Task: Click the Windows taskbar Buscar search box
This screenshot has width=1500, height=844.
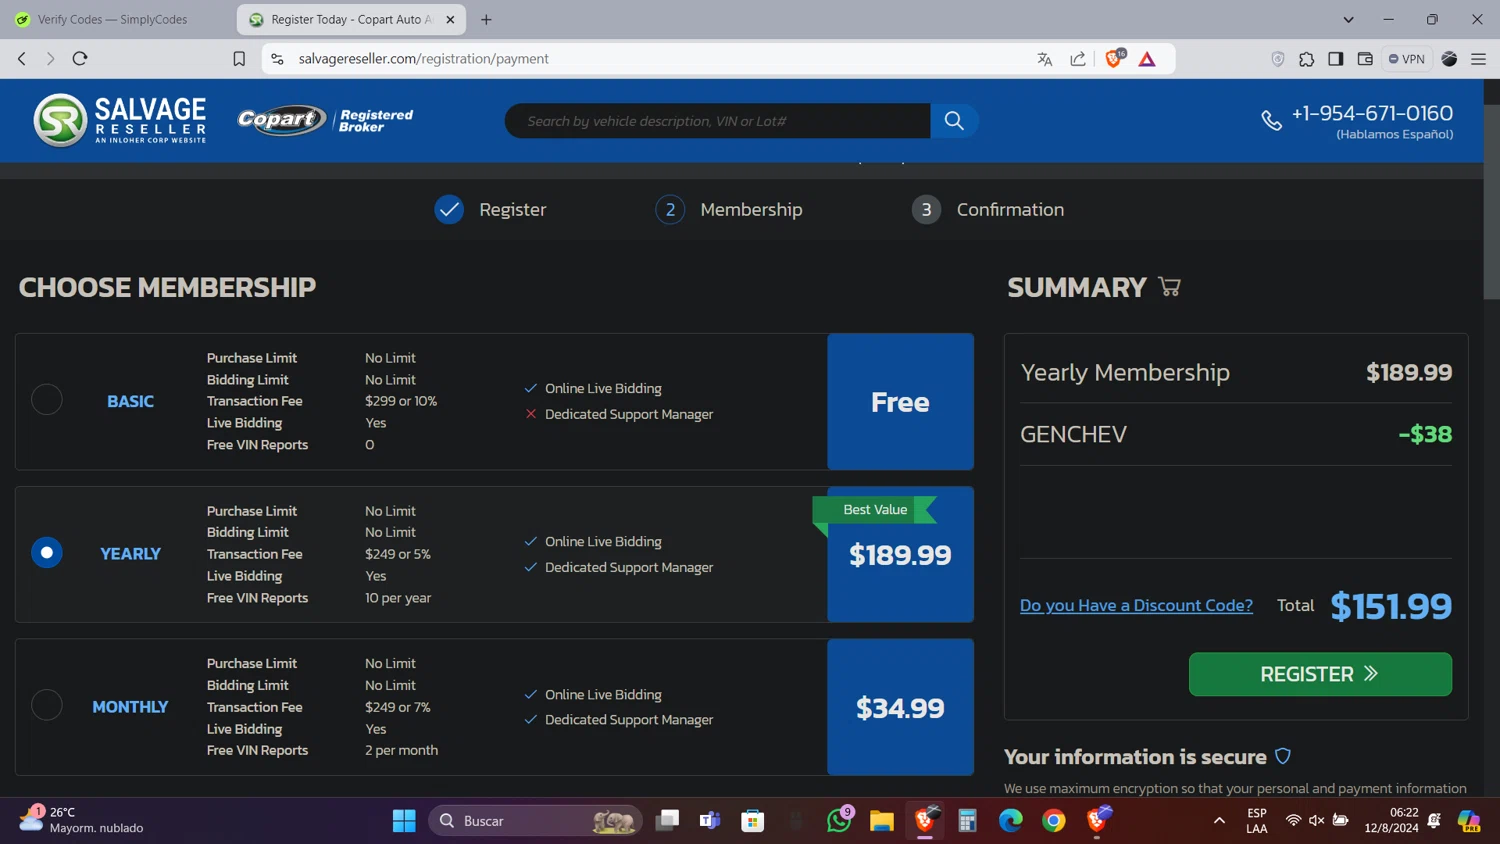Action: point(535,821)
